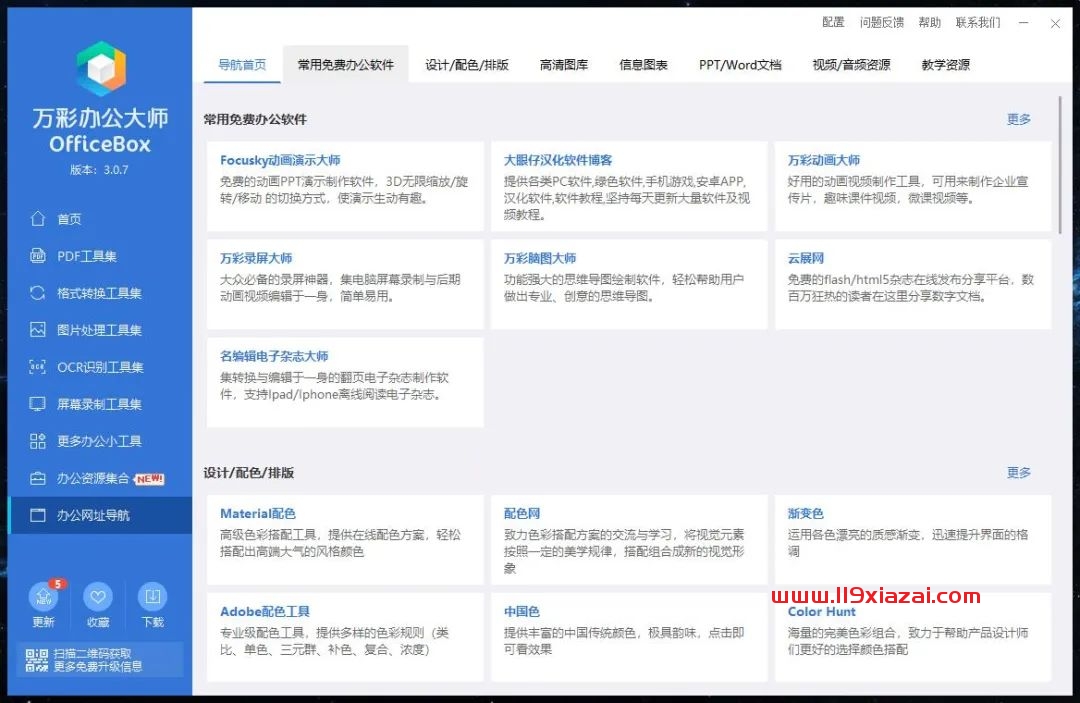
Task: Click the PDF工具集 label in sidebar
Action: point(87,255)
